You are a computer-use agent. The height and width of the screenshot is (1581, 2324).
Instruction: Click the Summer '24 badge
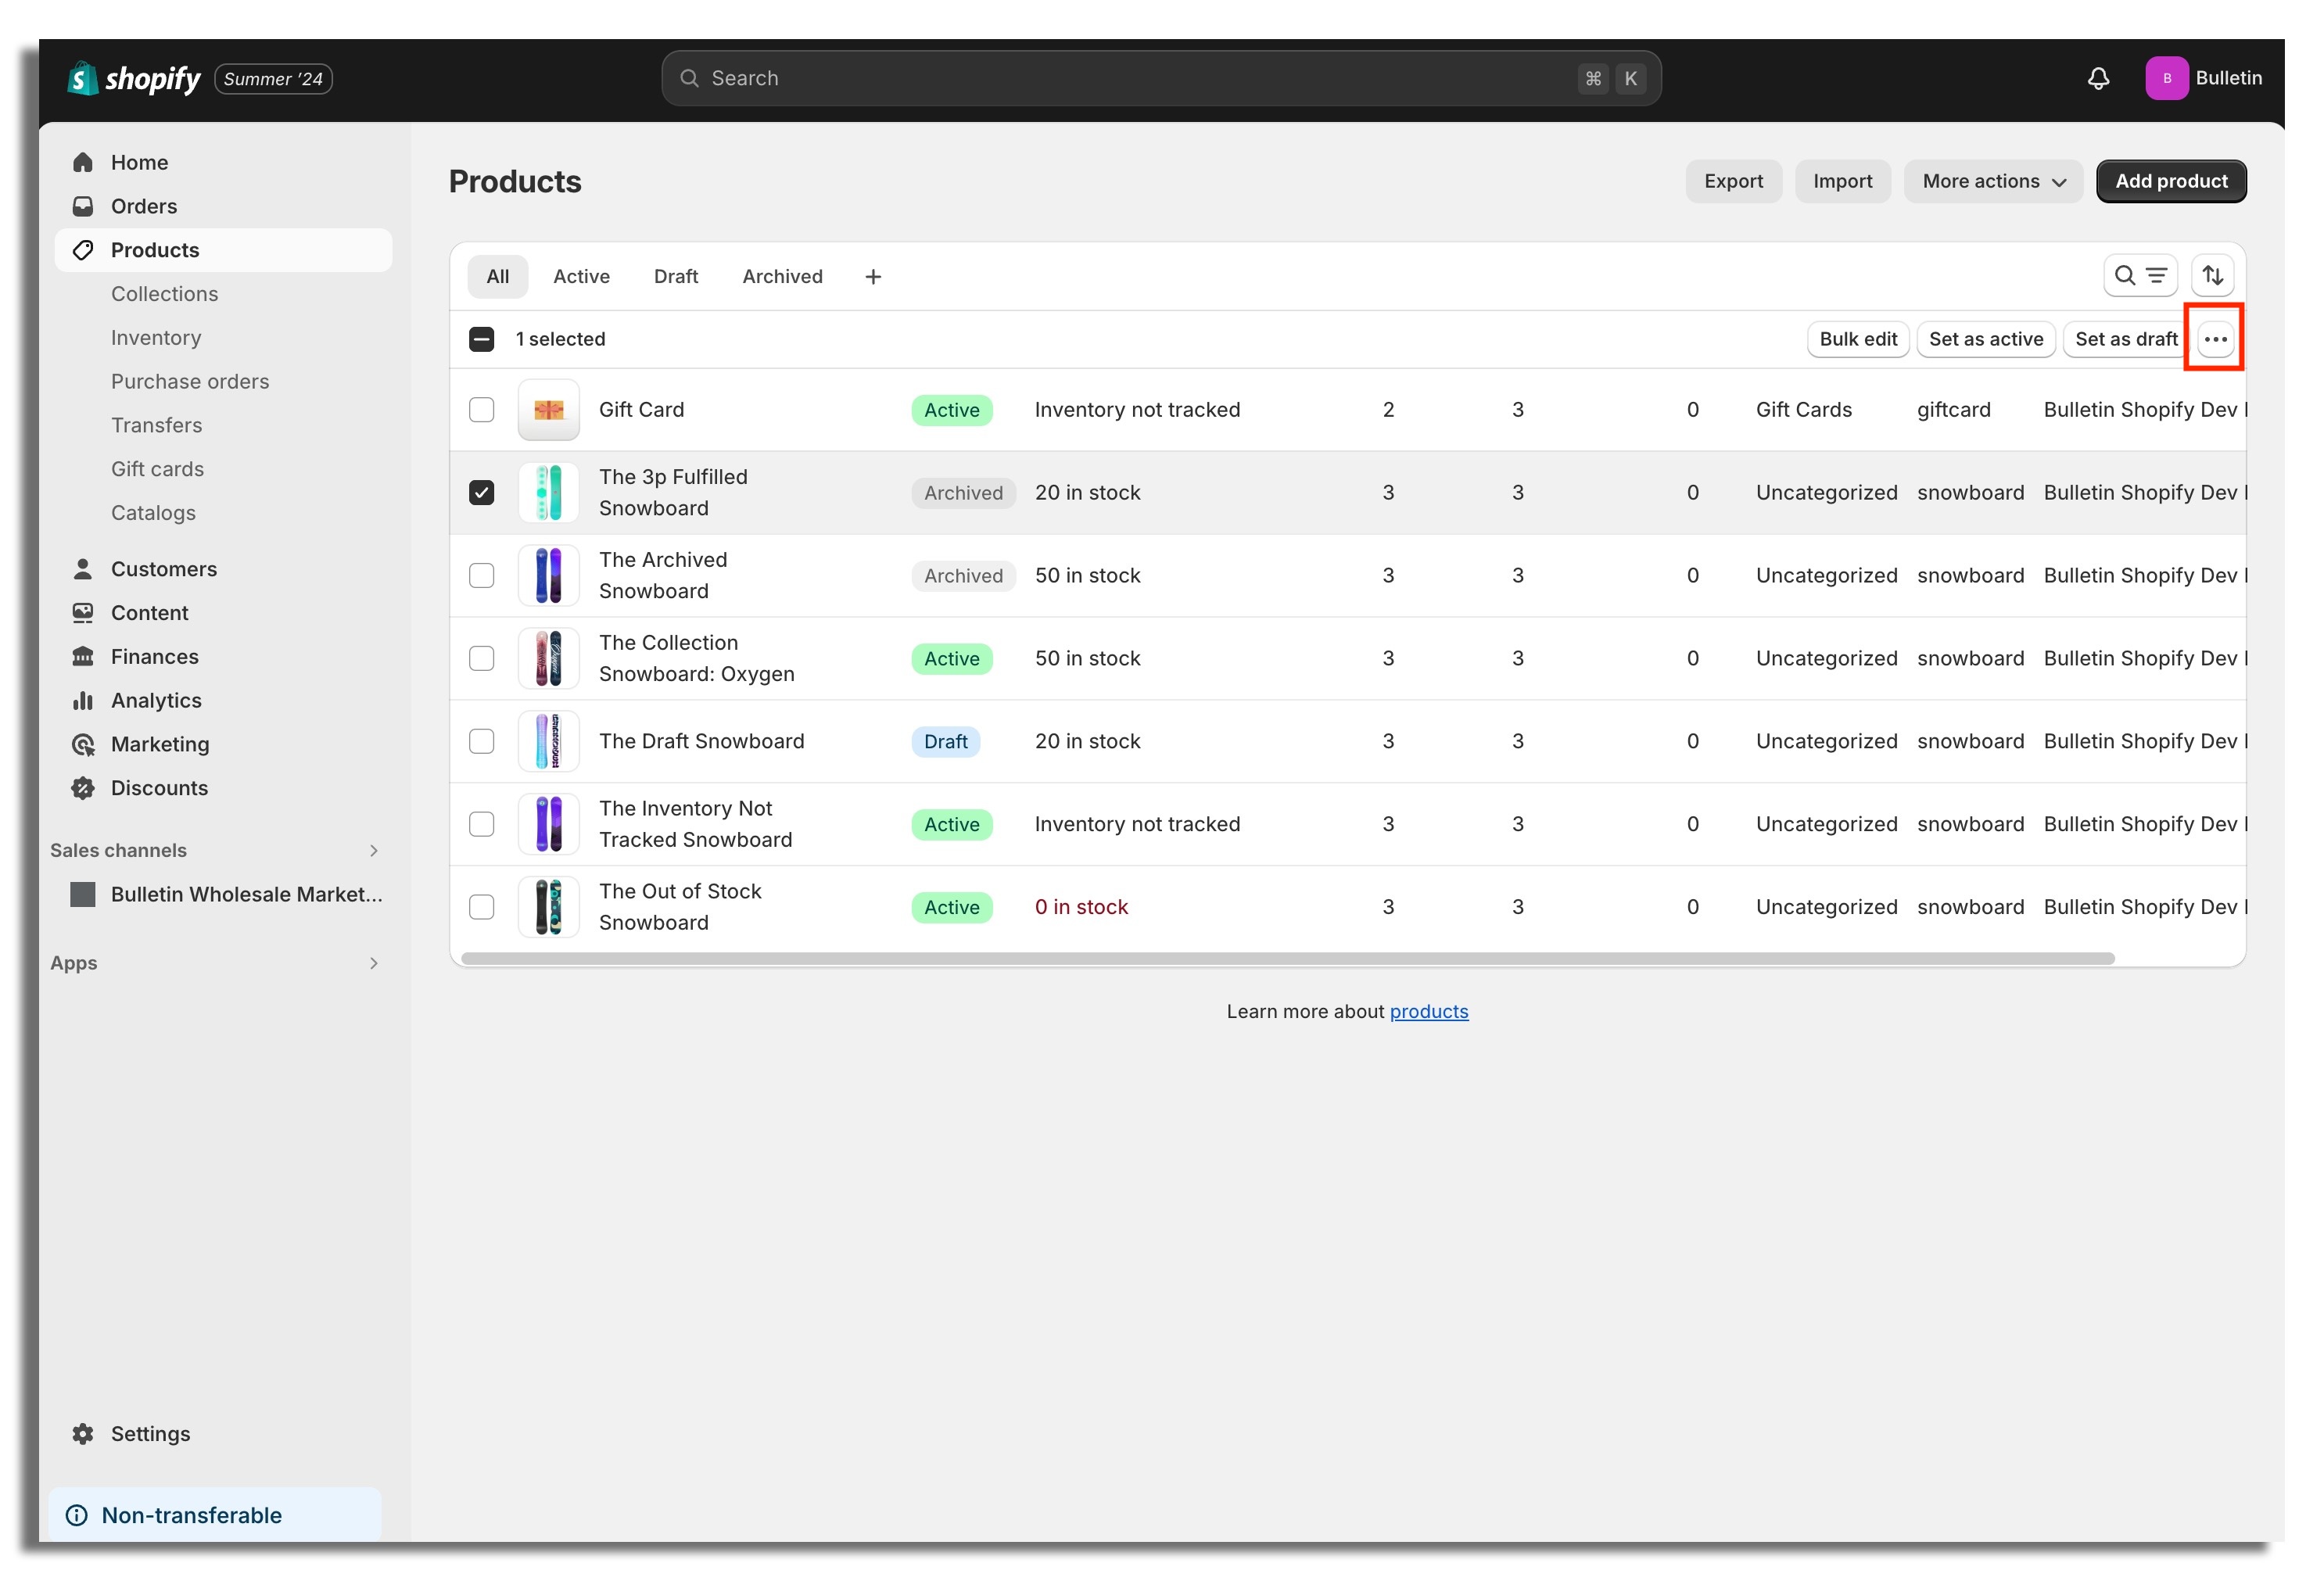[x=273, y=79]
